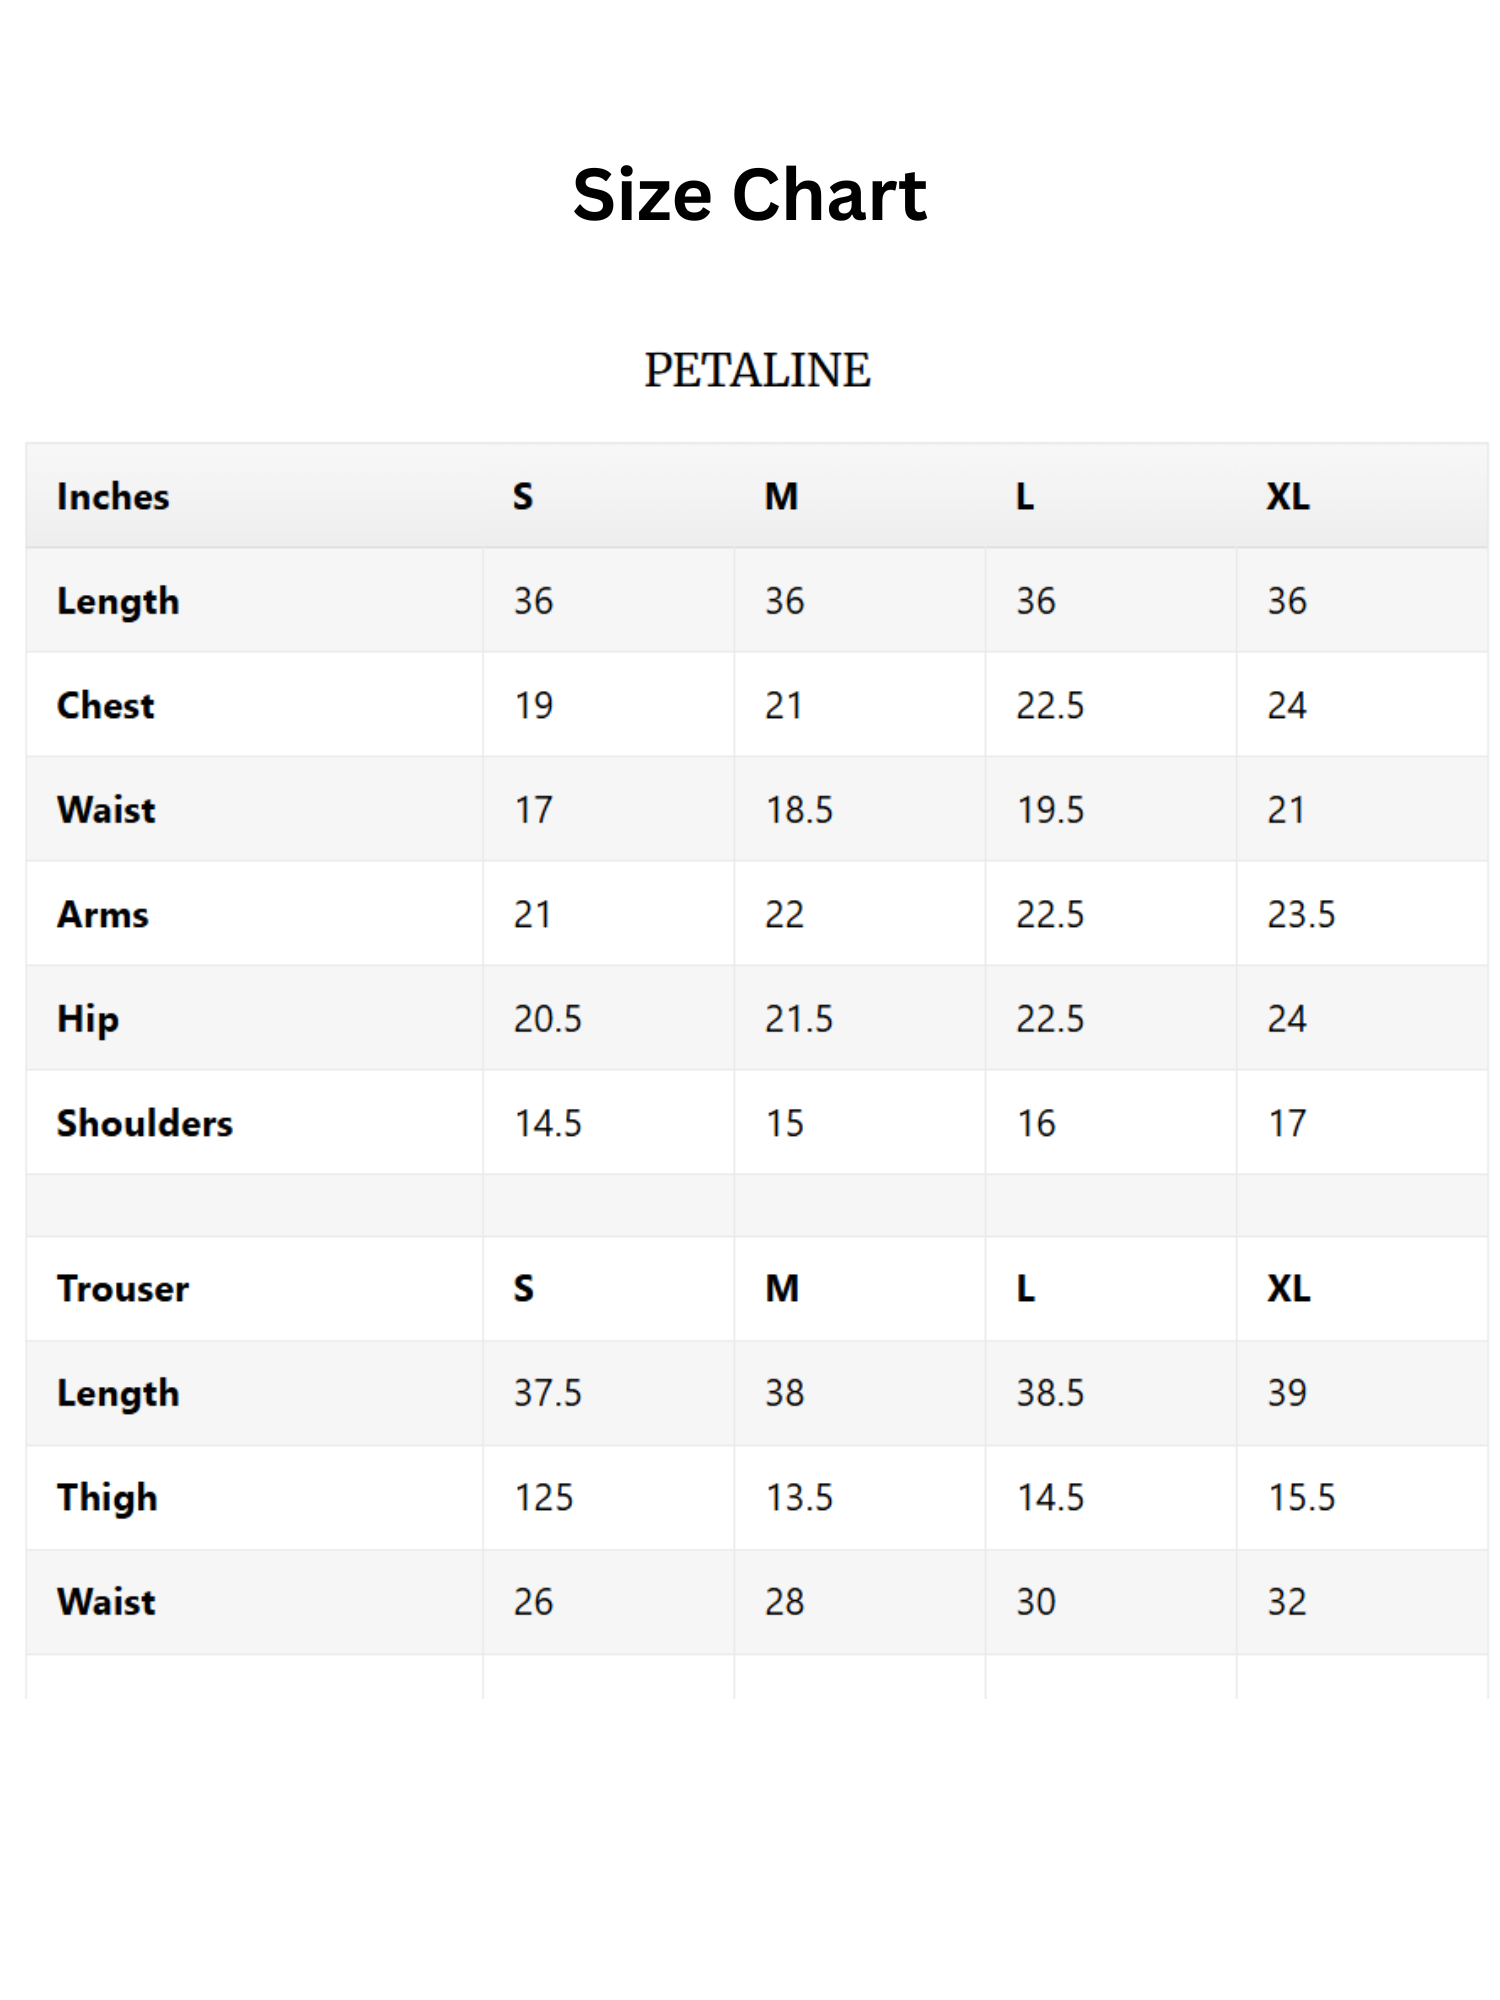
Task: Click Thigh value 15.5 for XL
Action: pyautogui.click(x=1301, y=1497)
